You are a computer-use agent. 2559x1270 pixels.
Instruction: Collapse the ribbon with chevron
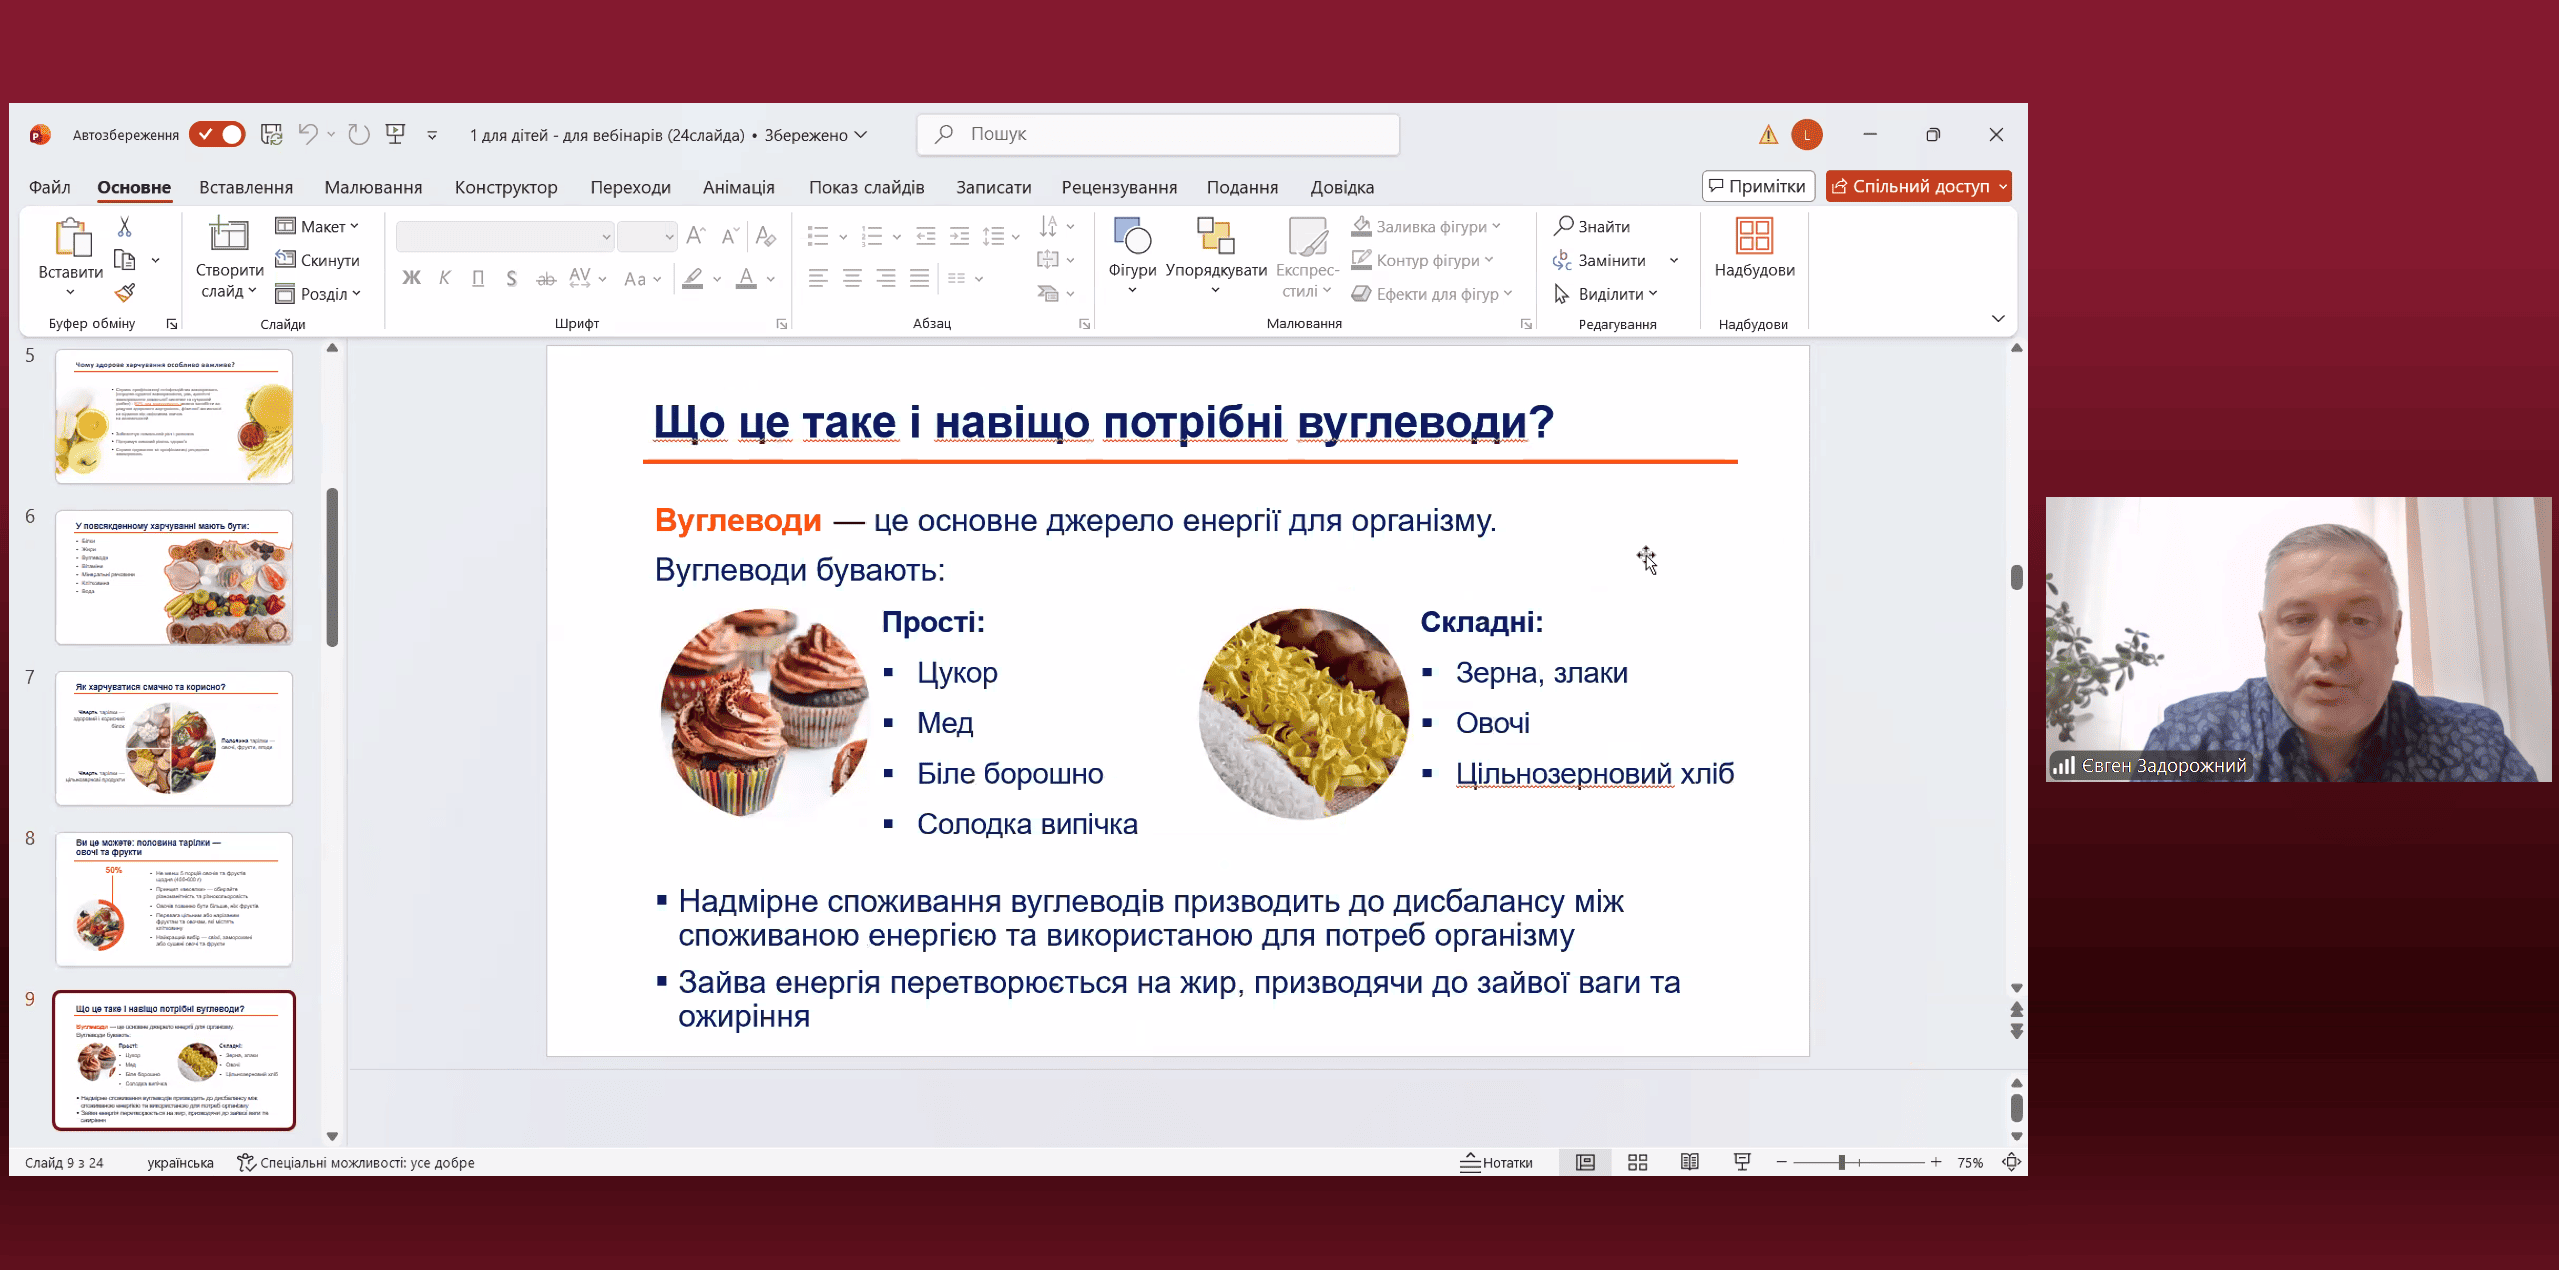(1998, 318)
